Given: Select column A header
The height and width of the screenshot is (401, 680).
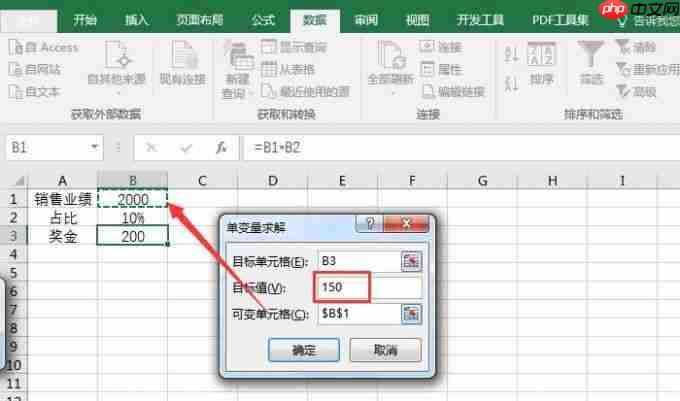Looking at the screenshot, I should click(x=62, y=180).
